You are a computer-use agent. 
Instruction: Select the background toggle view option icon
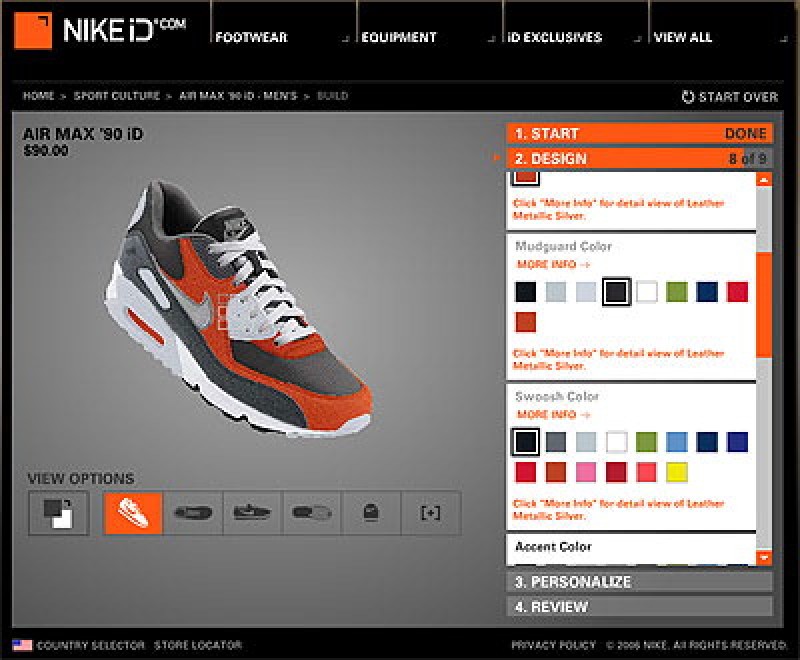pyautogui.click(x=59, y=513)
